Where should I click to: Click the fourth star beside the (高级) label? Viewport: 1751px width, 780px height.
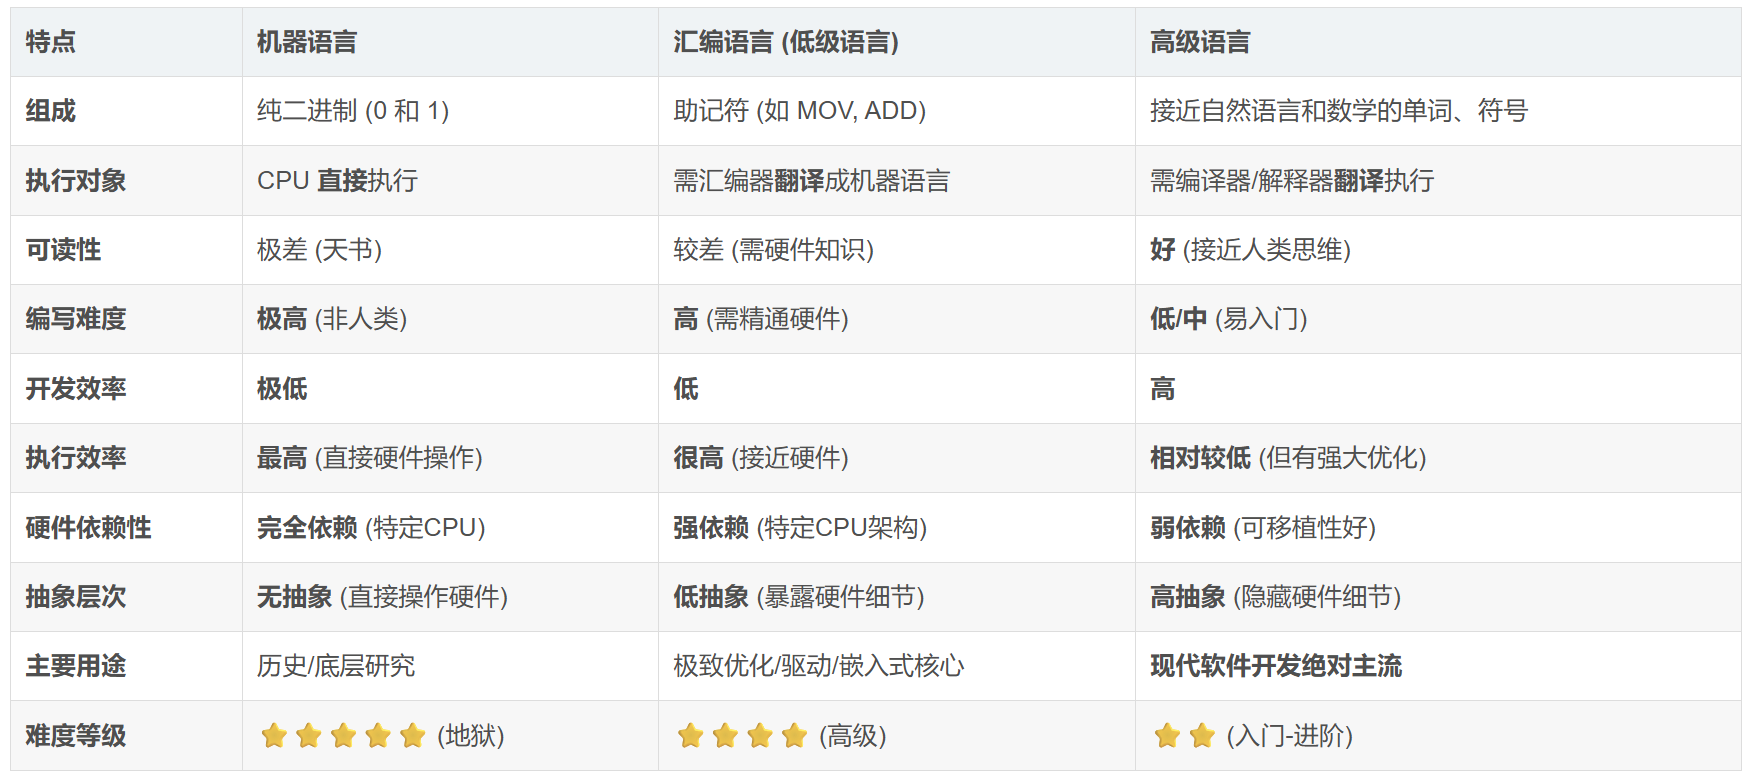coord(795,737)
